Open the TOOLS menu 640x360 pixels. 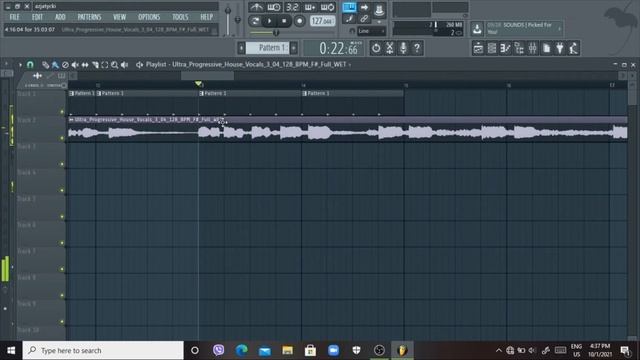point(180,17)
